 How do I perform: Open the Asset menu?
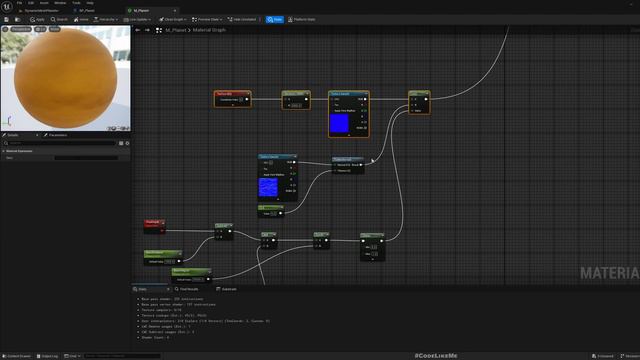[x=44, y=3]
